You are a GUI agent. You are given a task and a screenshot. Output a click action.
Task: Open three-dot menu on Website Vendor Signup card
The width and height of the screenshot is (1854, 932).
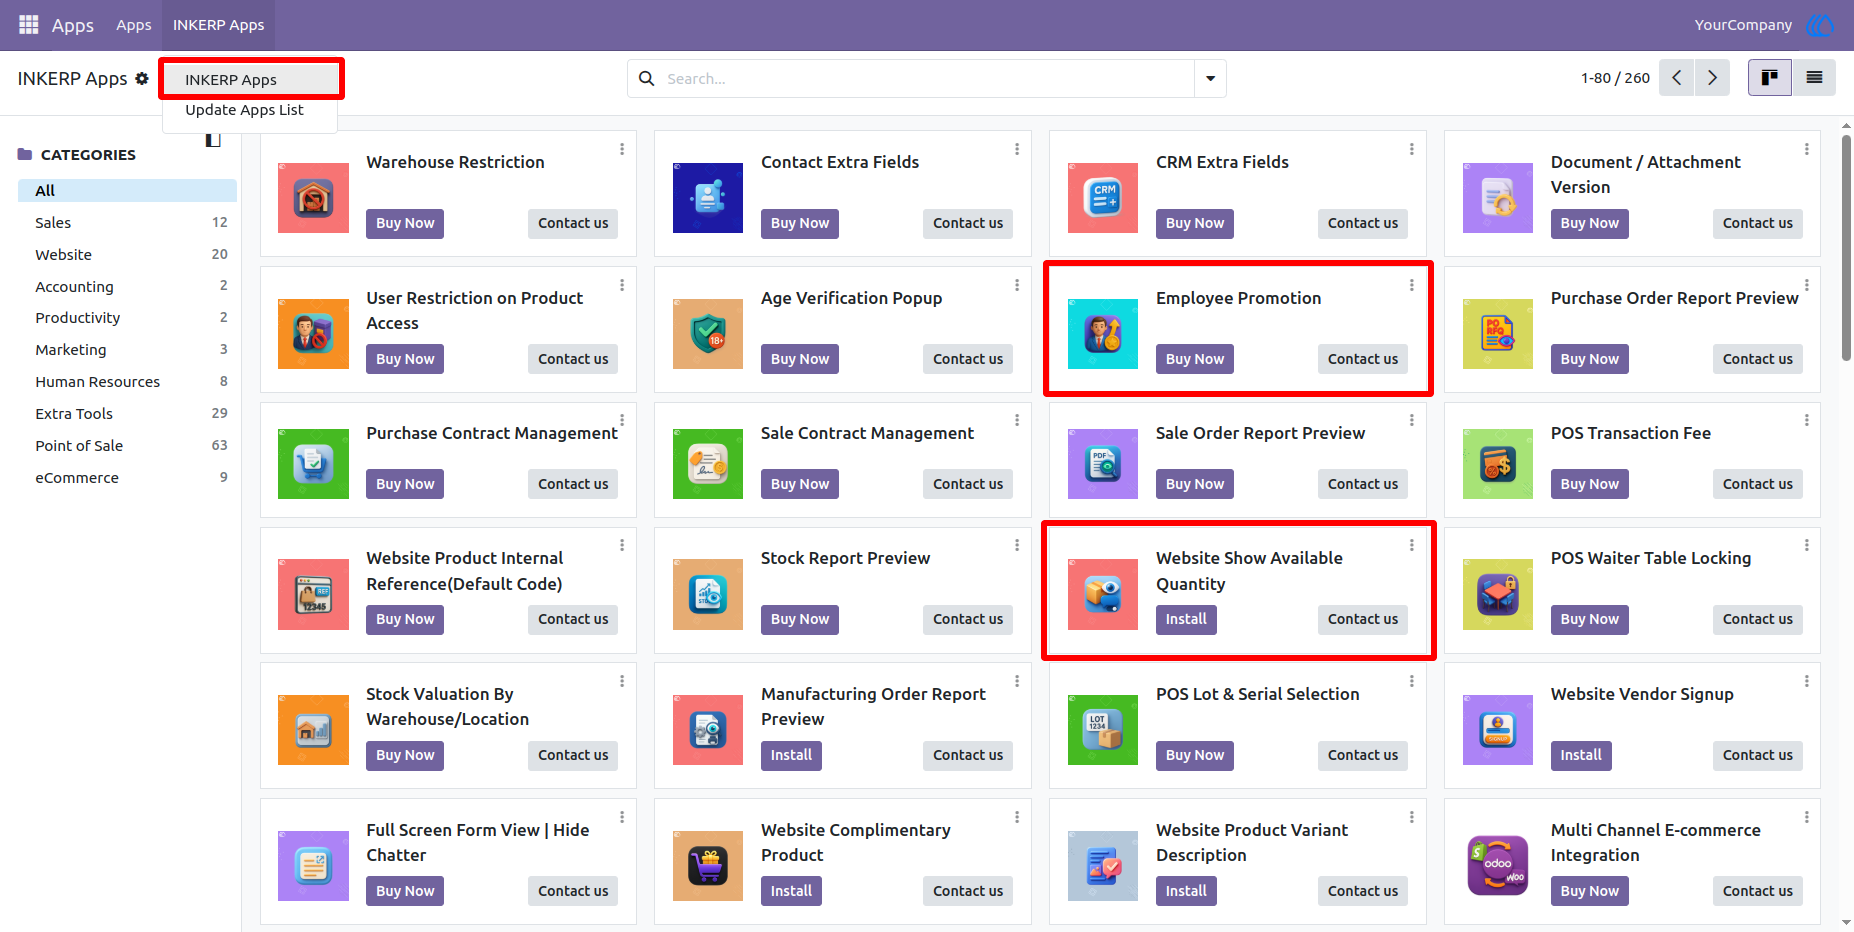click(x=1807, y=681)
